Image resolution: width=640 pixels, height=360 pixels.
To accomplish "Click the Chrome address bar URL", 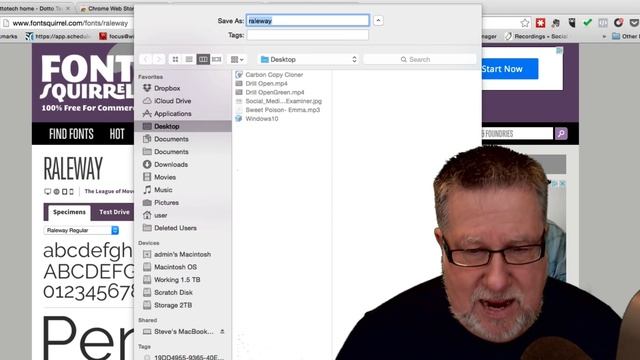I will (x=70, y=23).
